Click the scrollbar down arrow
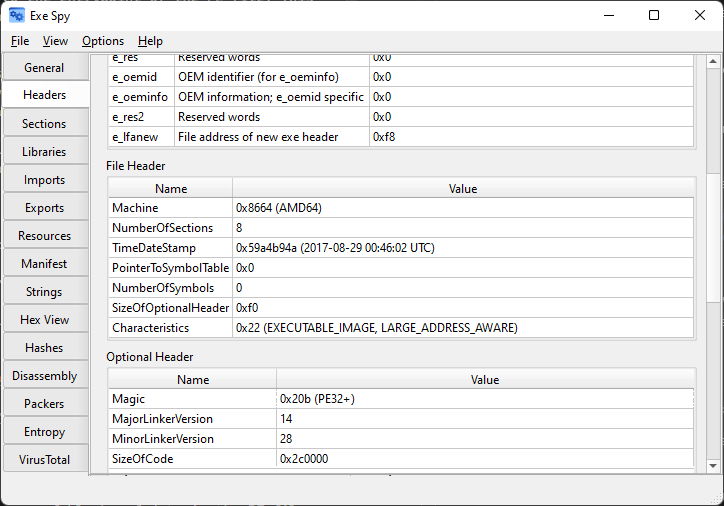 [x=712, y=465]
